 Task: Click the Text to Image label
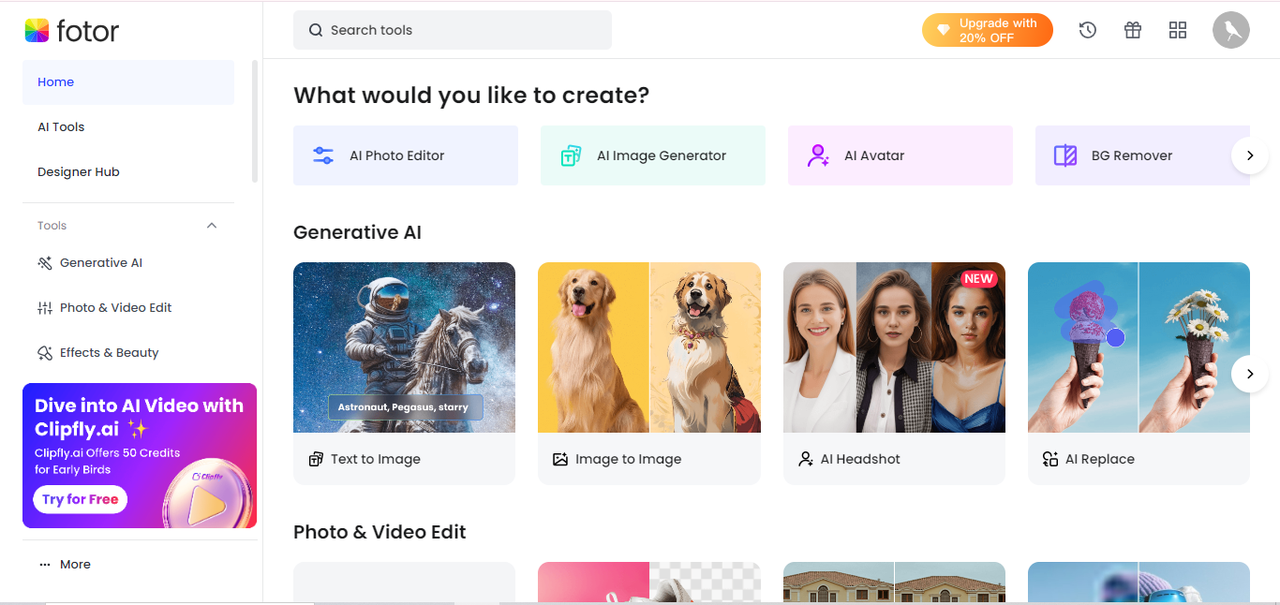click(x=376, y=459)
